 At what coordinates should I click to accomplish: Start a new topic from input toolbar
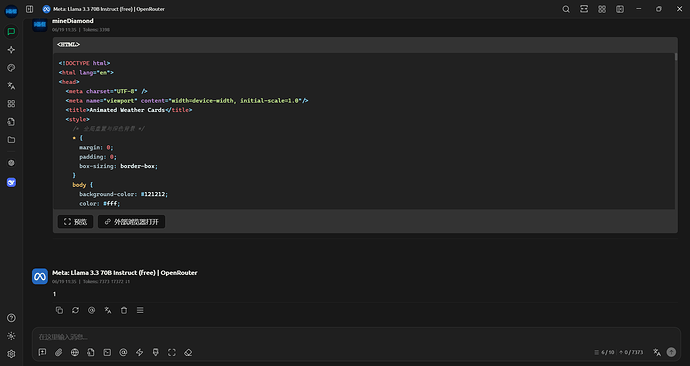pyautogui.click(x=42, y=352)
